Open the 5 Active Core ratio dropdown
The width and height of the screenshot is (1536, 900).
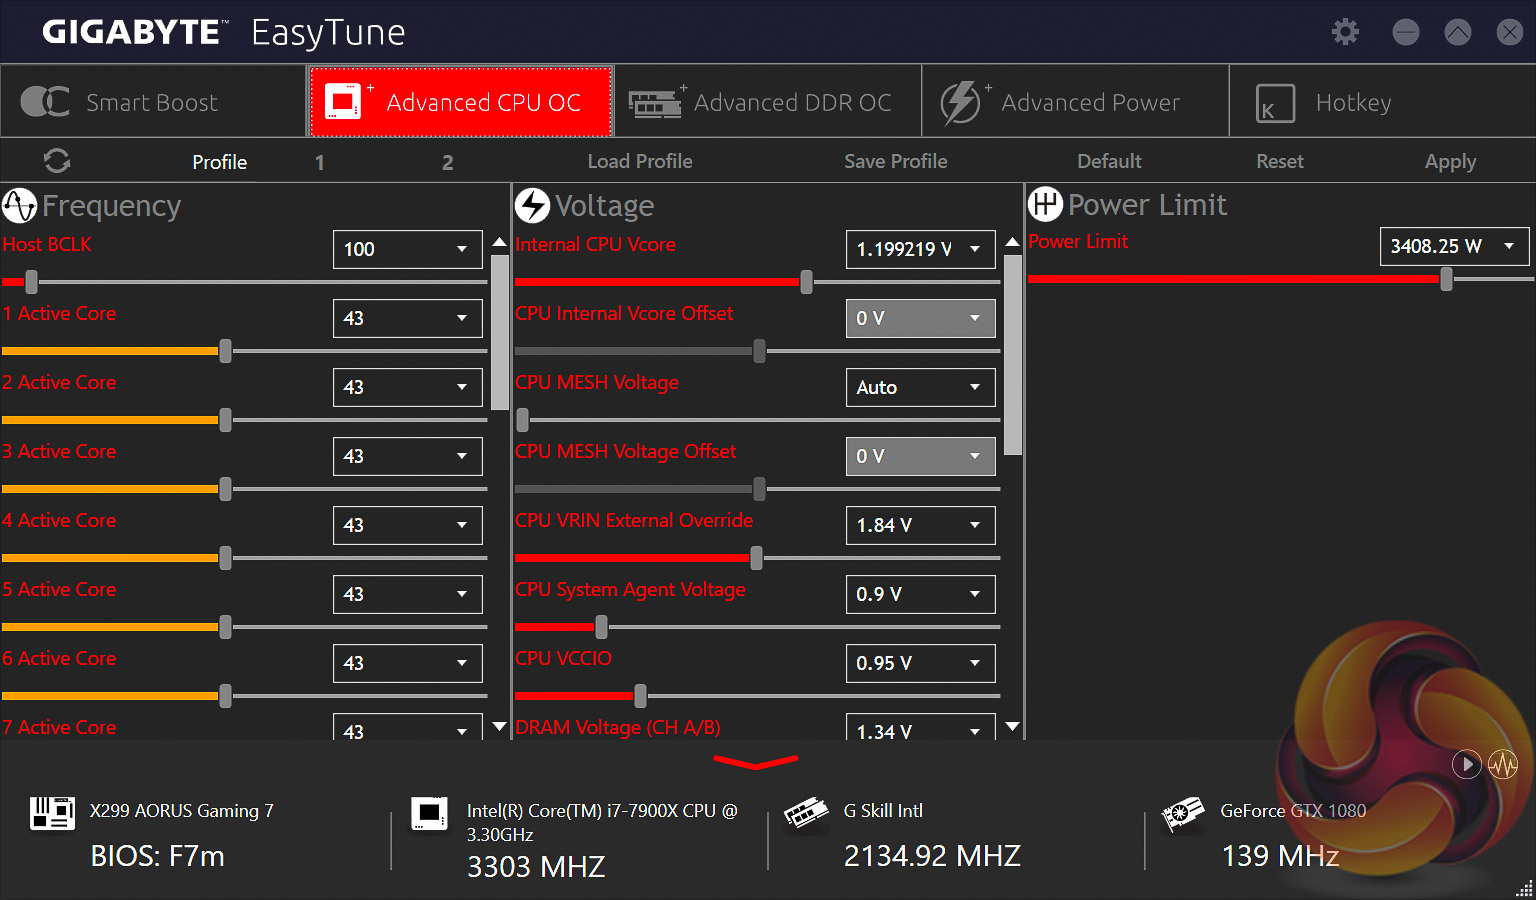tap(408, 594)
